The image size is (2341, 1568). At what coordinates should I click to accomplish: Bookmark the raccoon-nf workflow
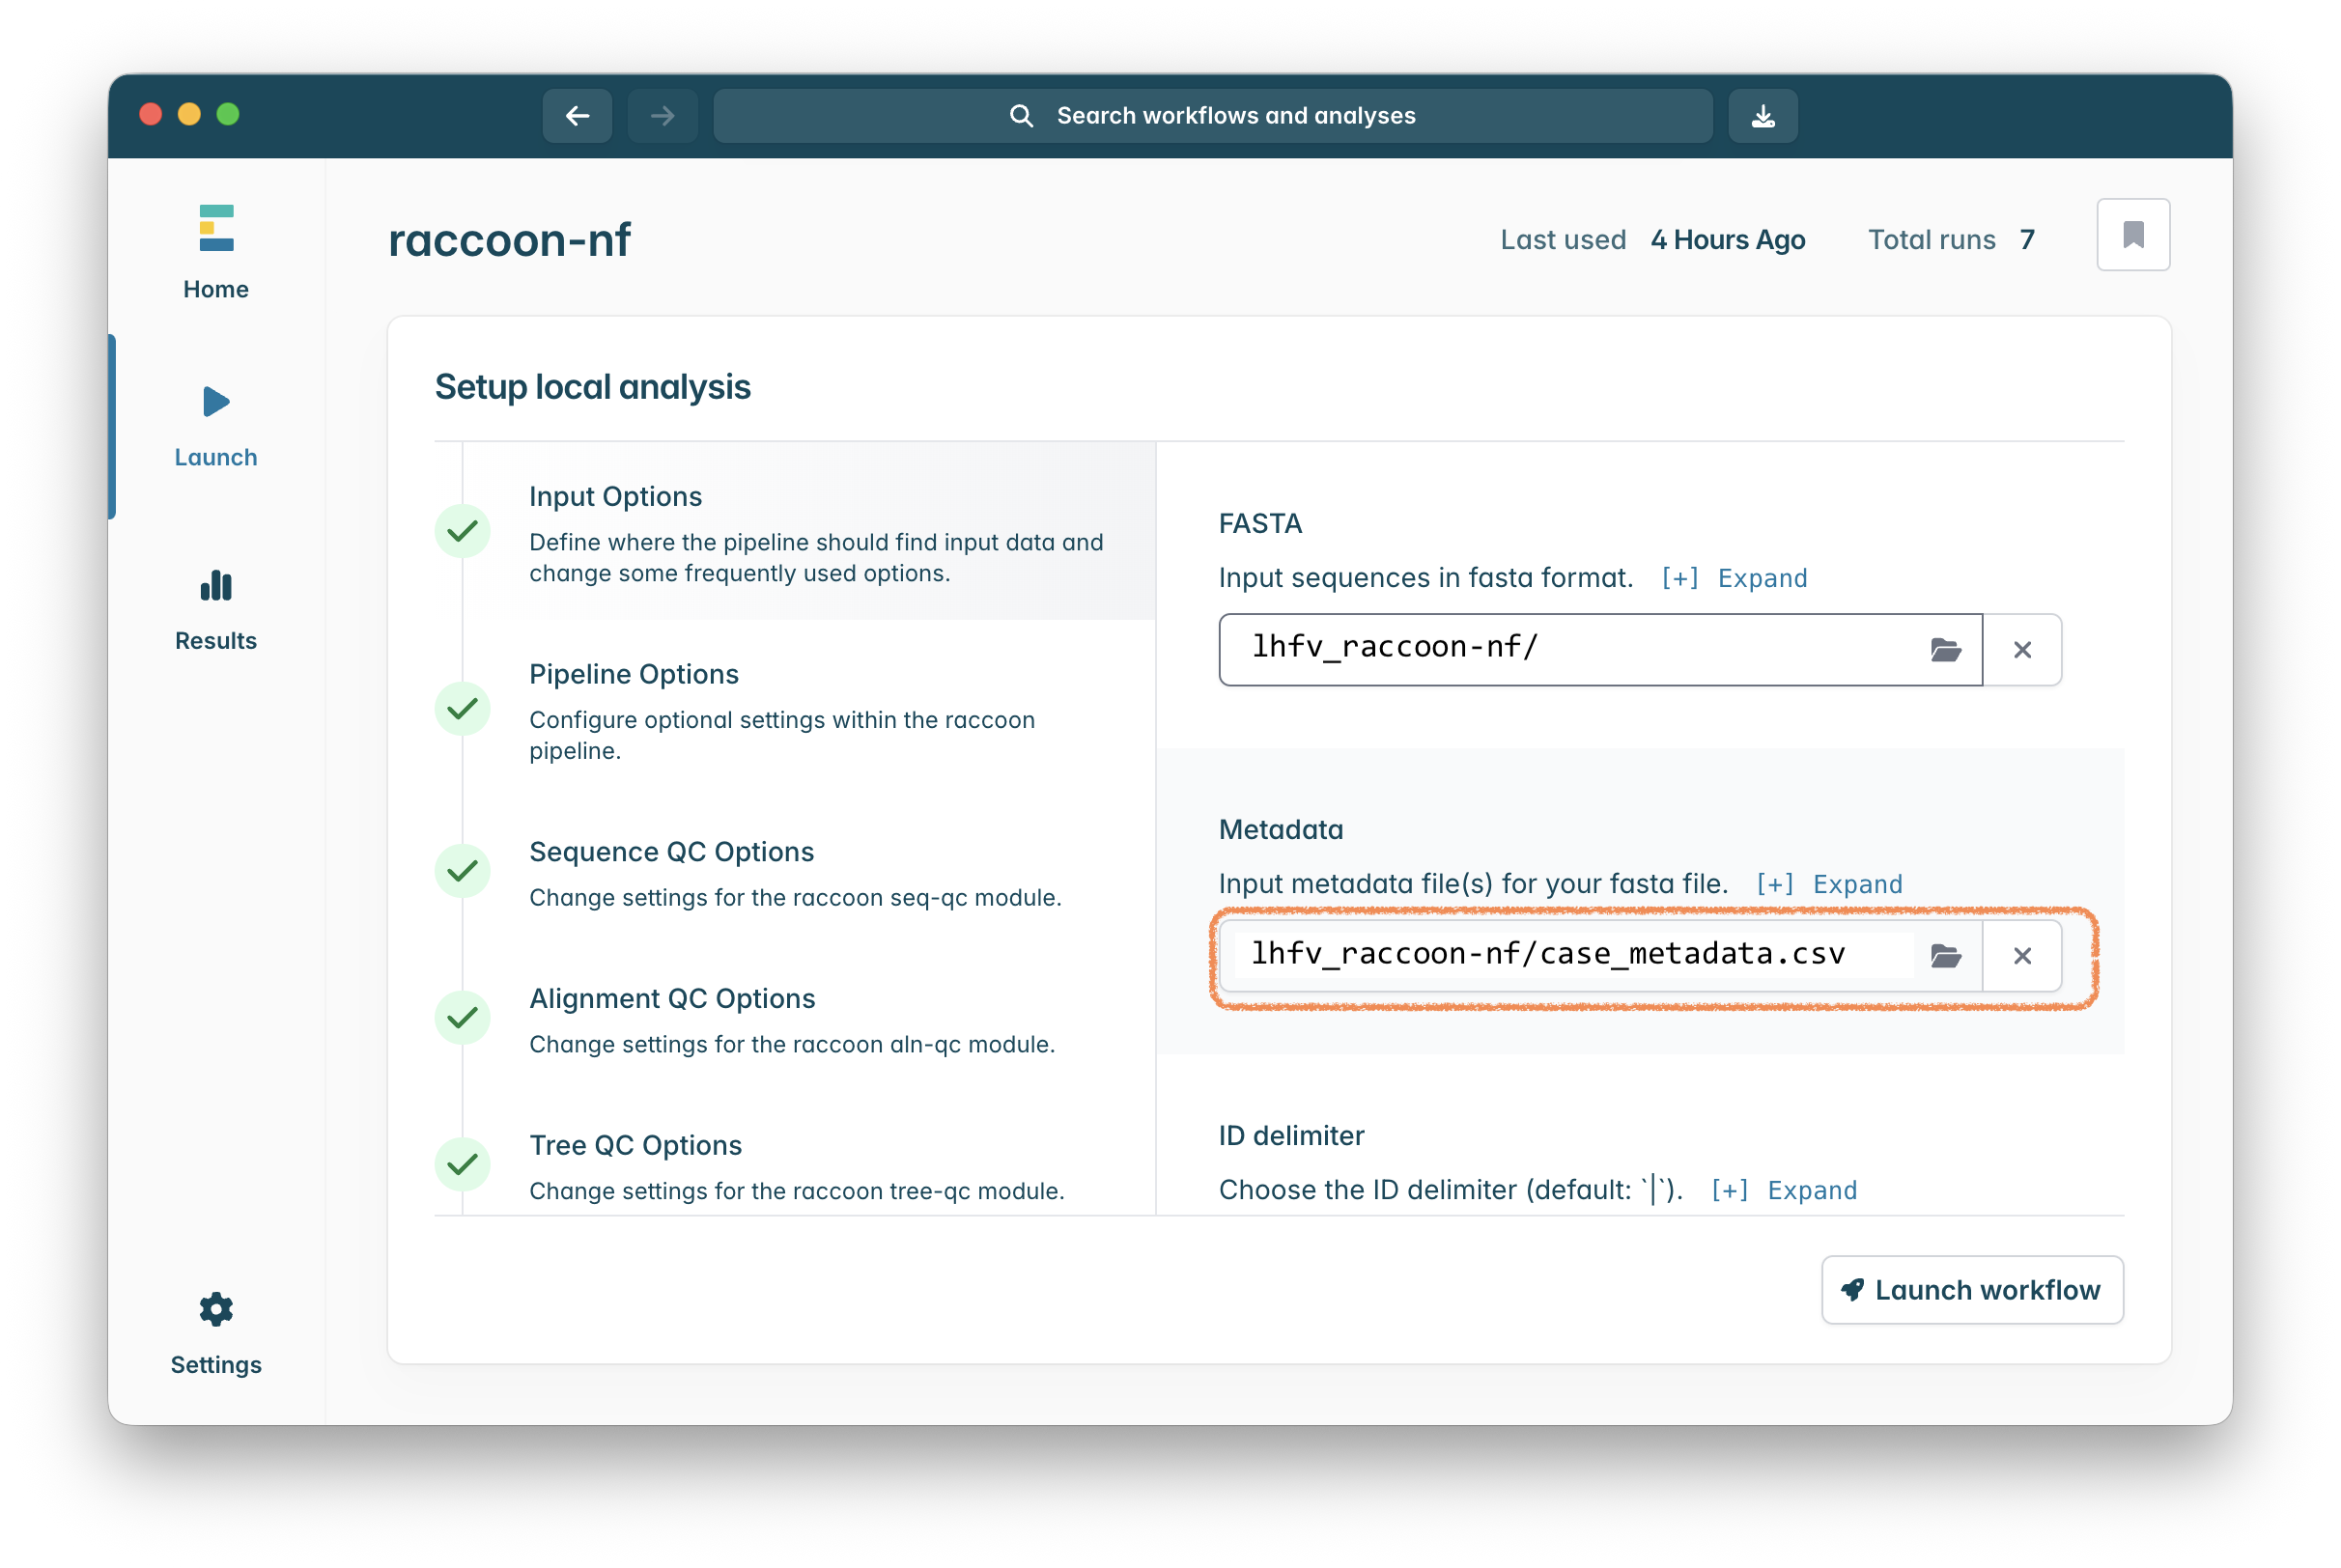pos(2132,235)
